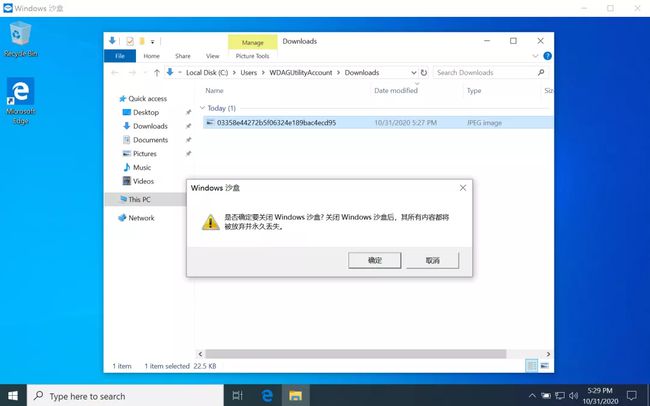Viewport: 650px width, 406px height.
Task: Switch to Large thumbnails view icon
Action: click(544, 365)
